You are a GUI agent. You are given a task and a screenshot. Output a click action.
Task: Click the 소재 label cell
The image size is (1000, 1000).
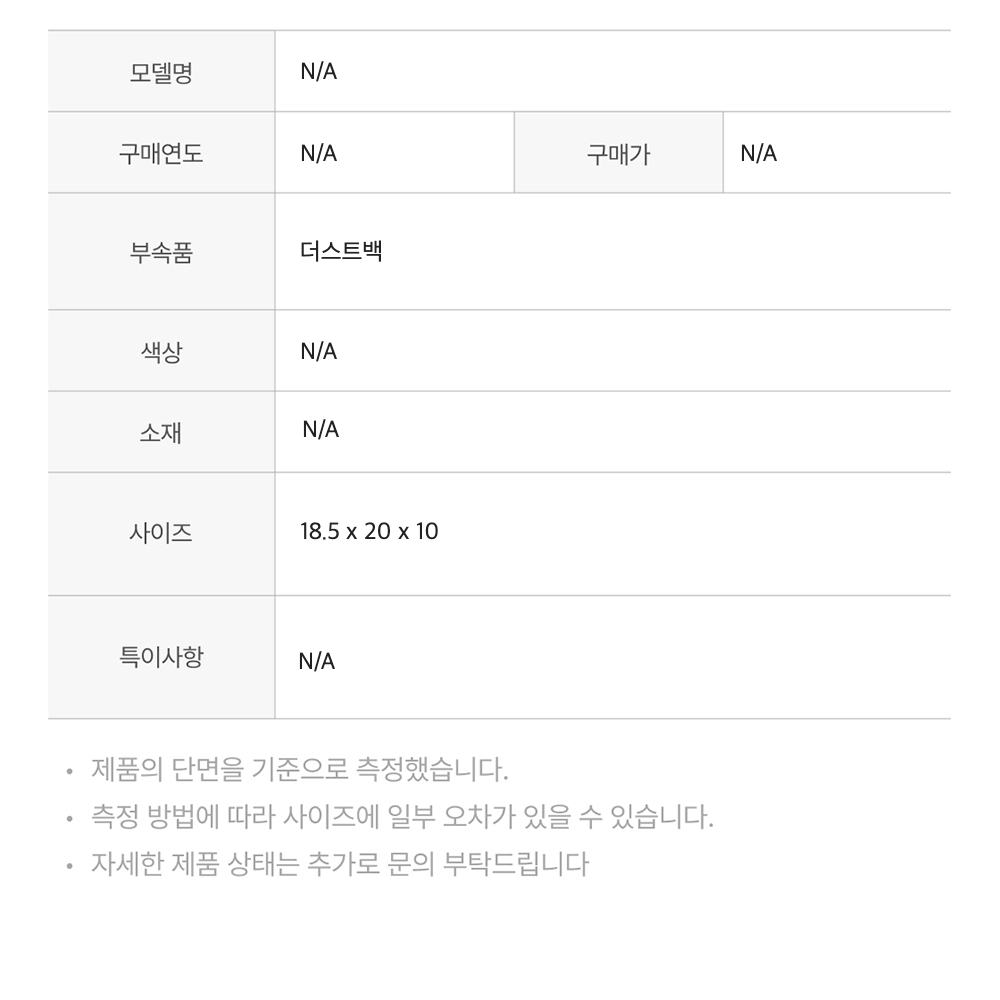pyautogui.click(x=161, y=433)
